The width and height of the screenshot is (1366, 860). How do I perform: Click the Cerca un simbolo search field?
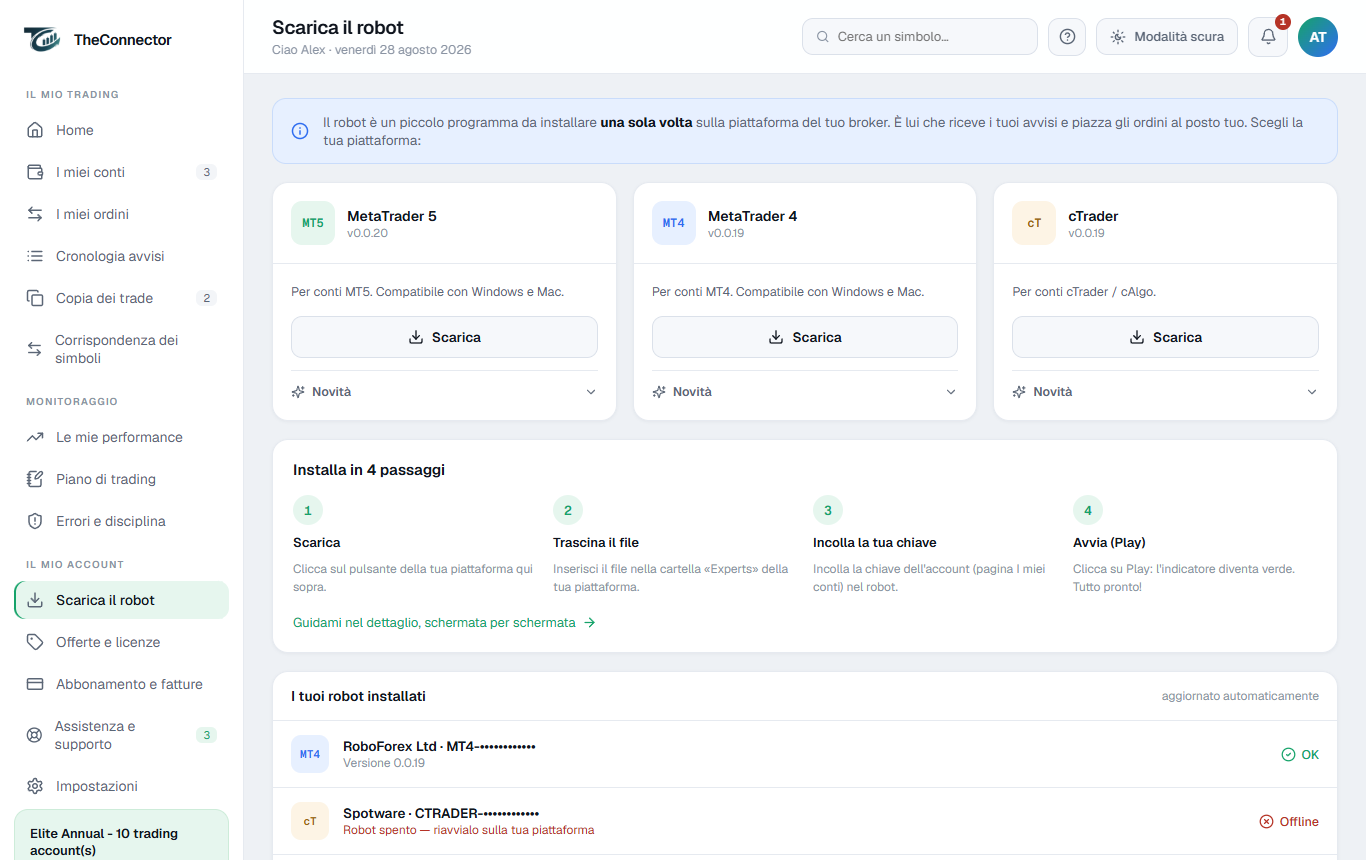tap(919, 37)
